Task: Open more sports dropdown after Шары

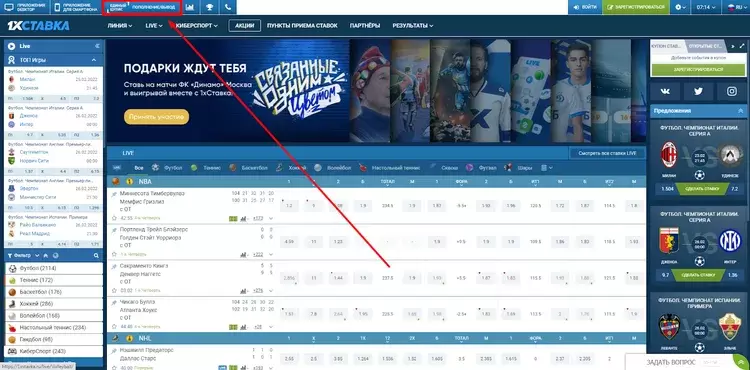Action: [547, 168]
